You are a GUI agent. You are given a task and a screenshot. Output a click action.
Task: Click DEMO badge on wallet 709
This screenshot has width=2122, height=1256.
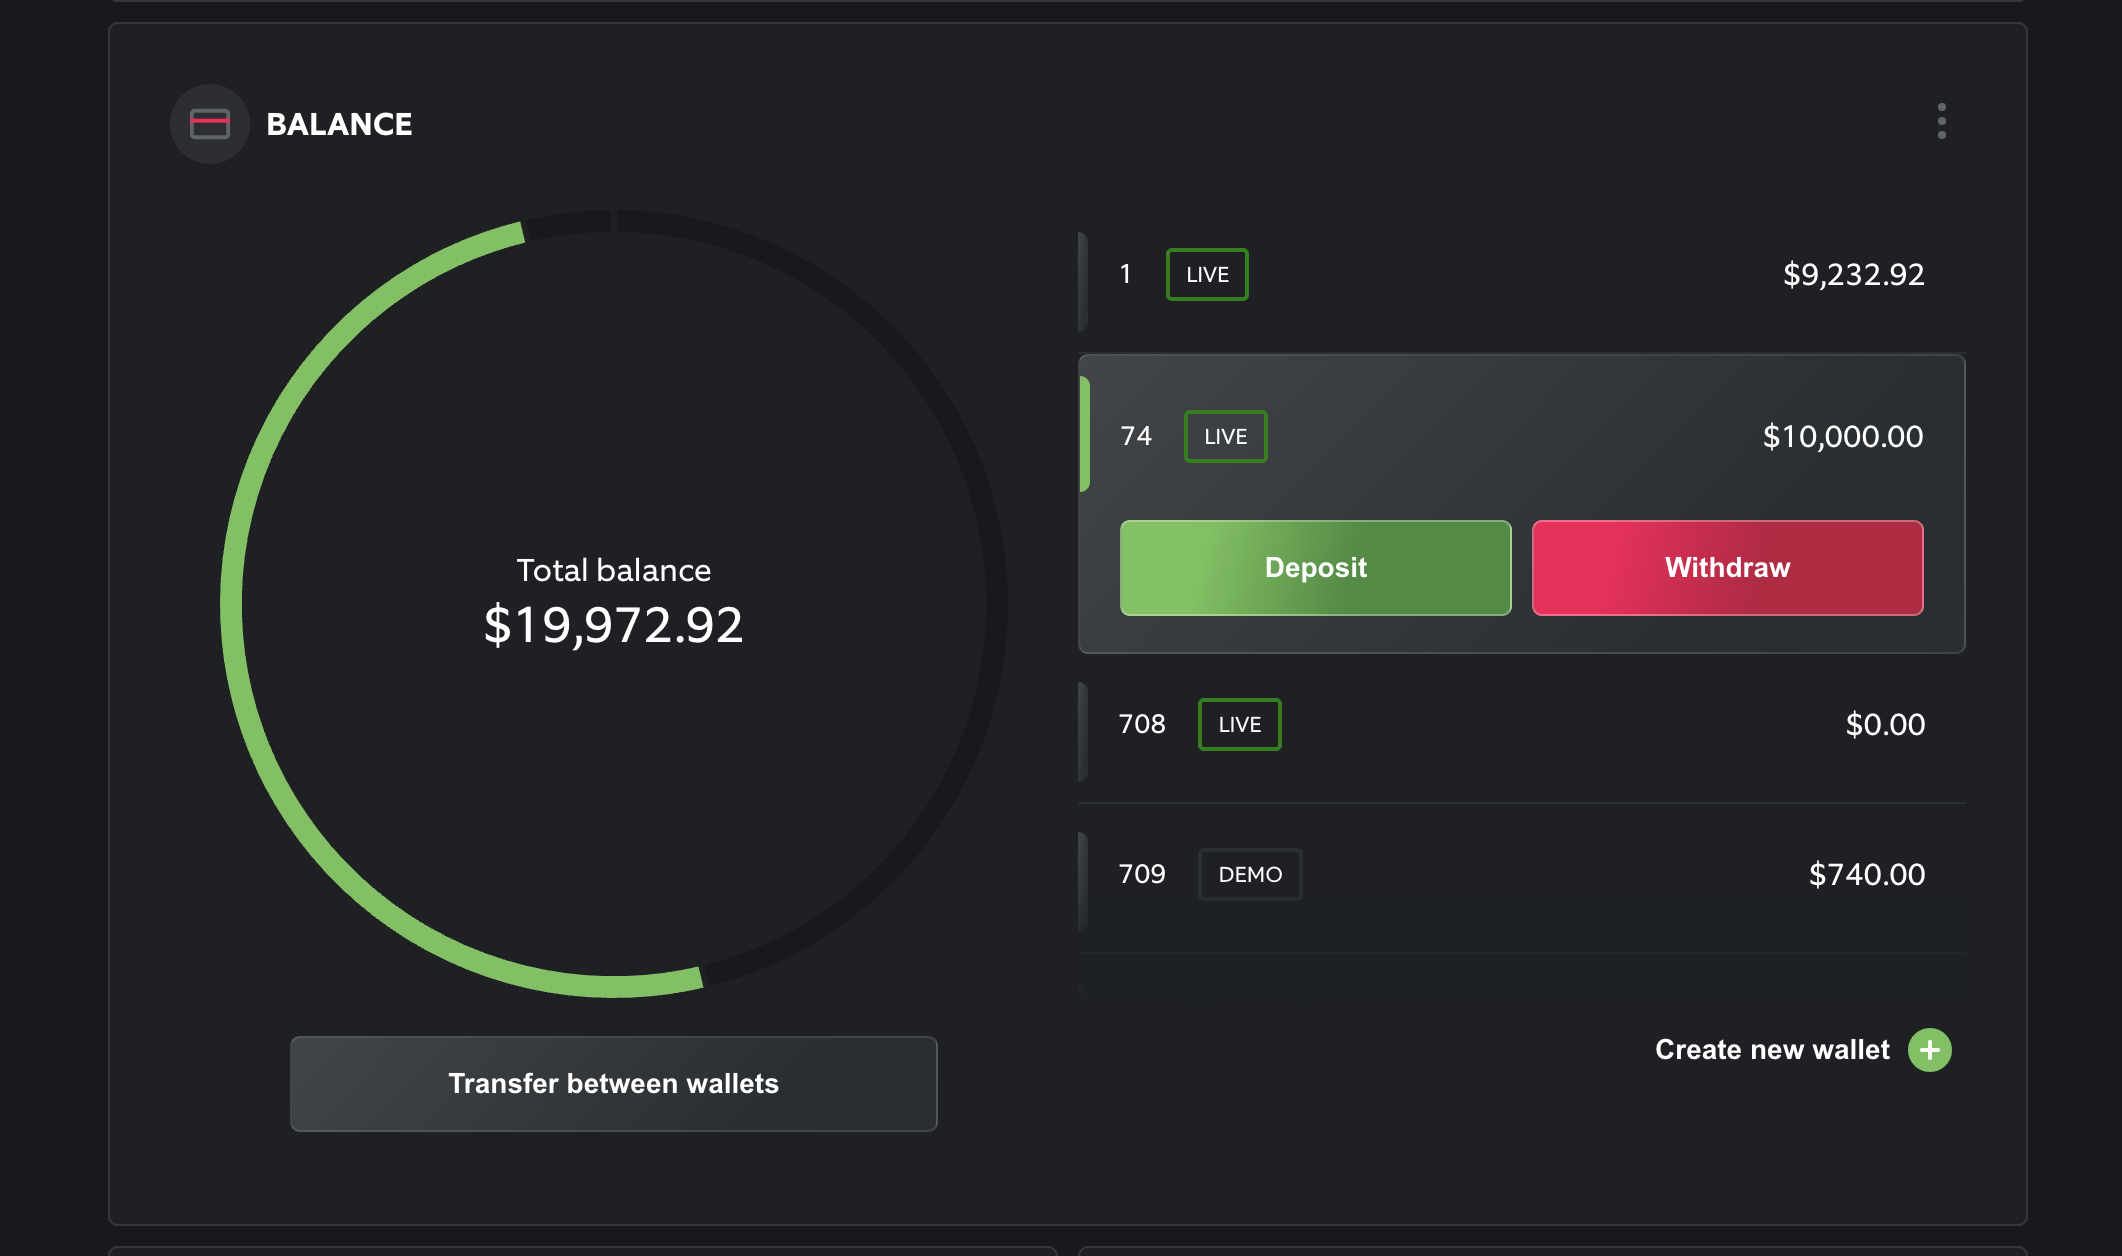point(1250,875)
